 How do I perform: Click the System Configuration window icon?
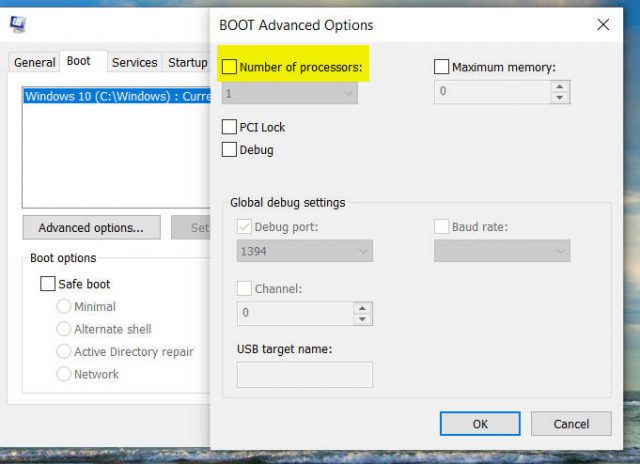(x=18, y=24)
